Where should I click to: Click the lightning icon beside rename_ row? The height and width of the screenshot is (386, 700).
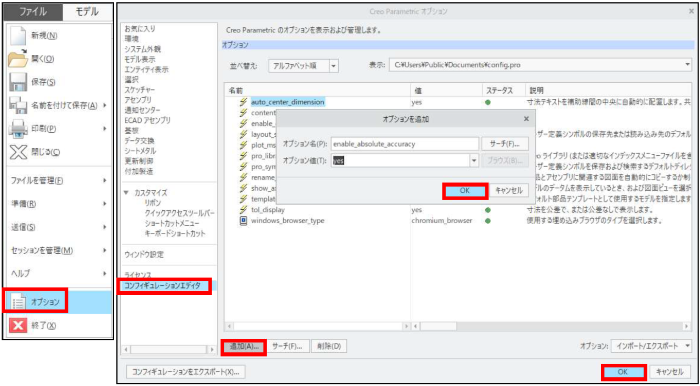click(243, 177)
